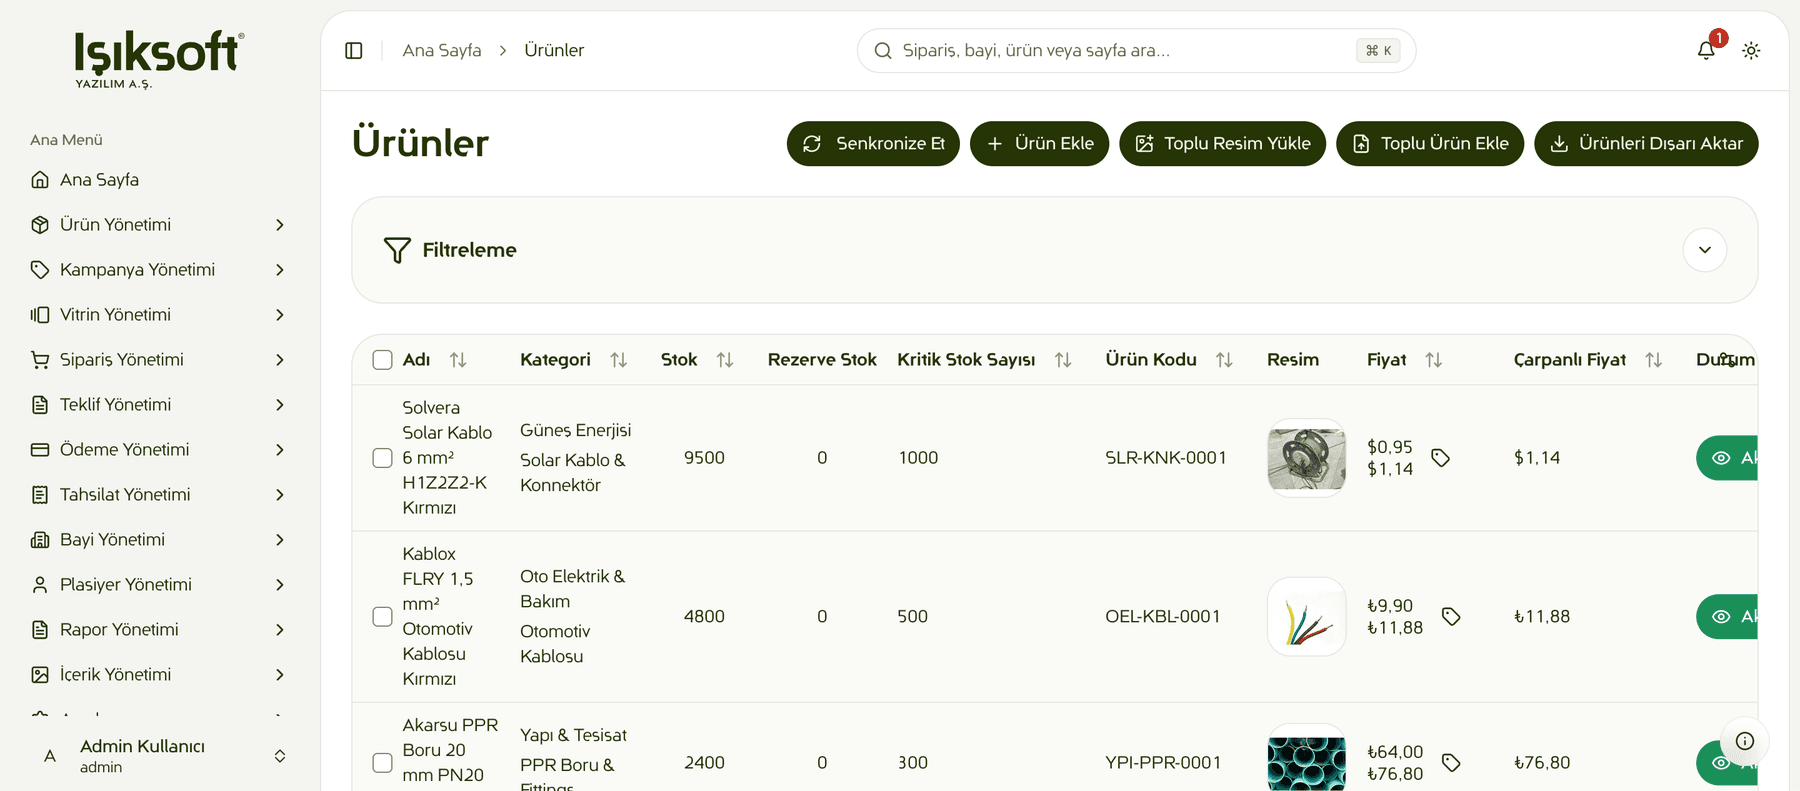Click the Senkronize Et button

873,144
